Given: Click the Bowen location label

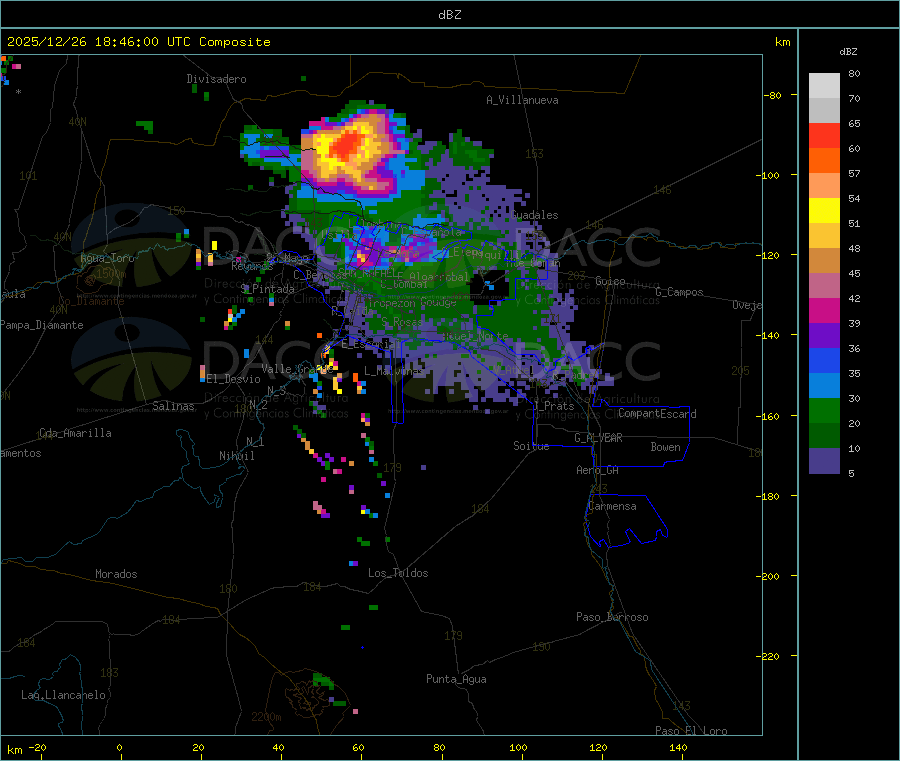Looking at the screenshot, I should (665, 447).
